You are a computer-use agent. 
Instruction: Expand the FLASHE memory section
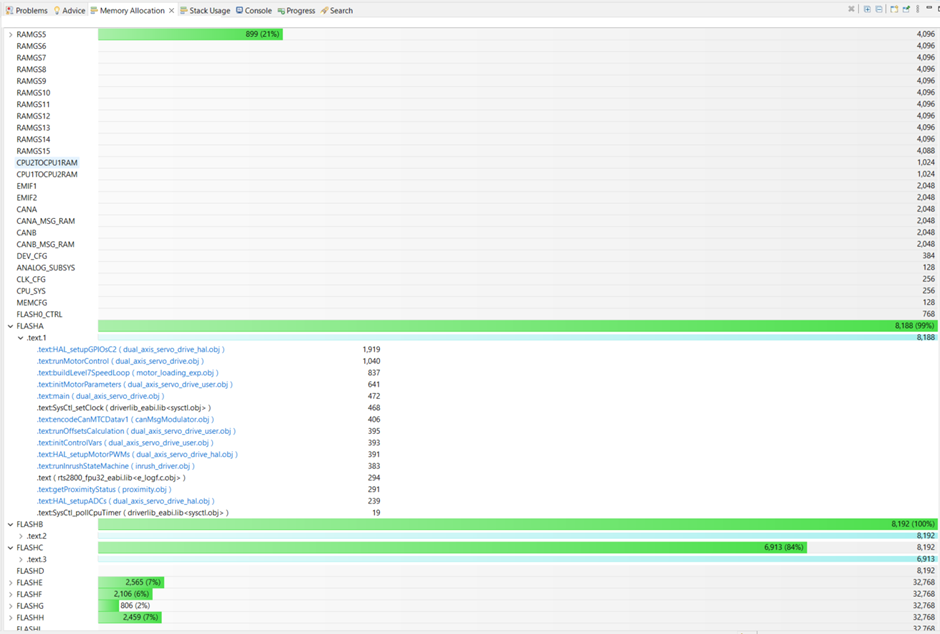10,581
